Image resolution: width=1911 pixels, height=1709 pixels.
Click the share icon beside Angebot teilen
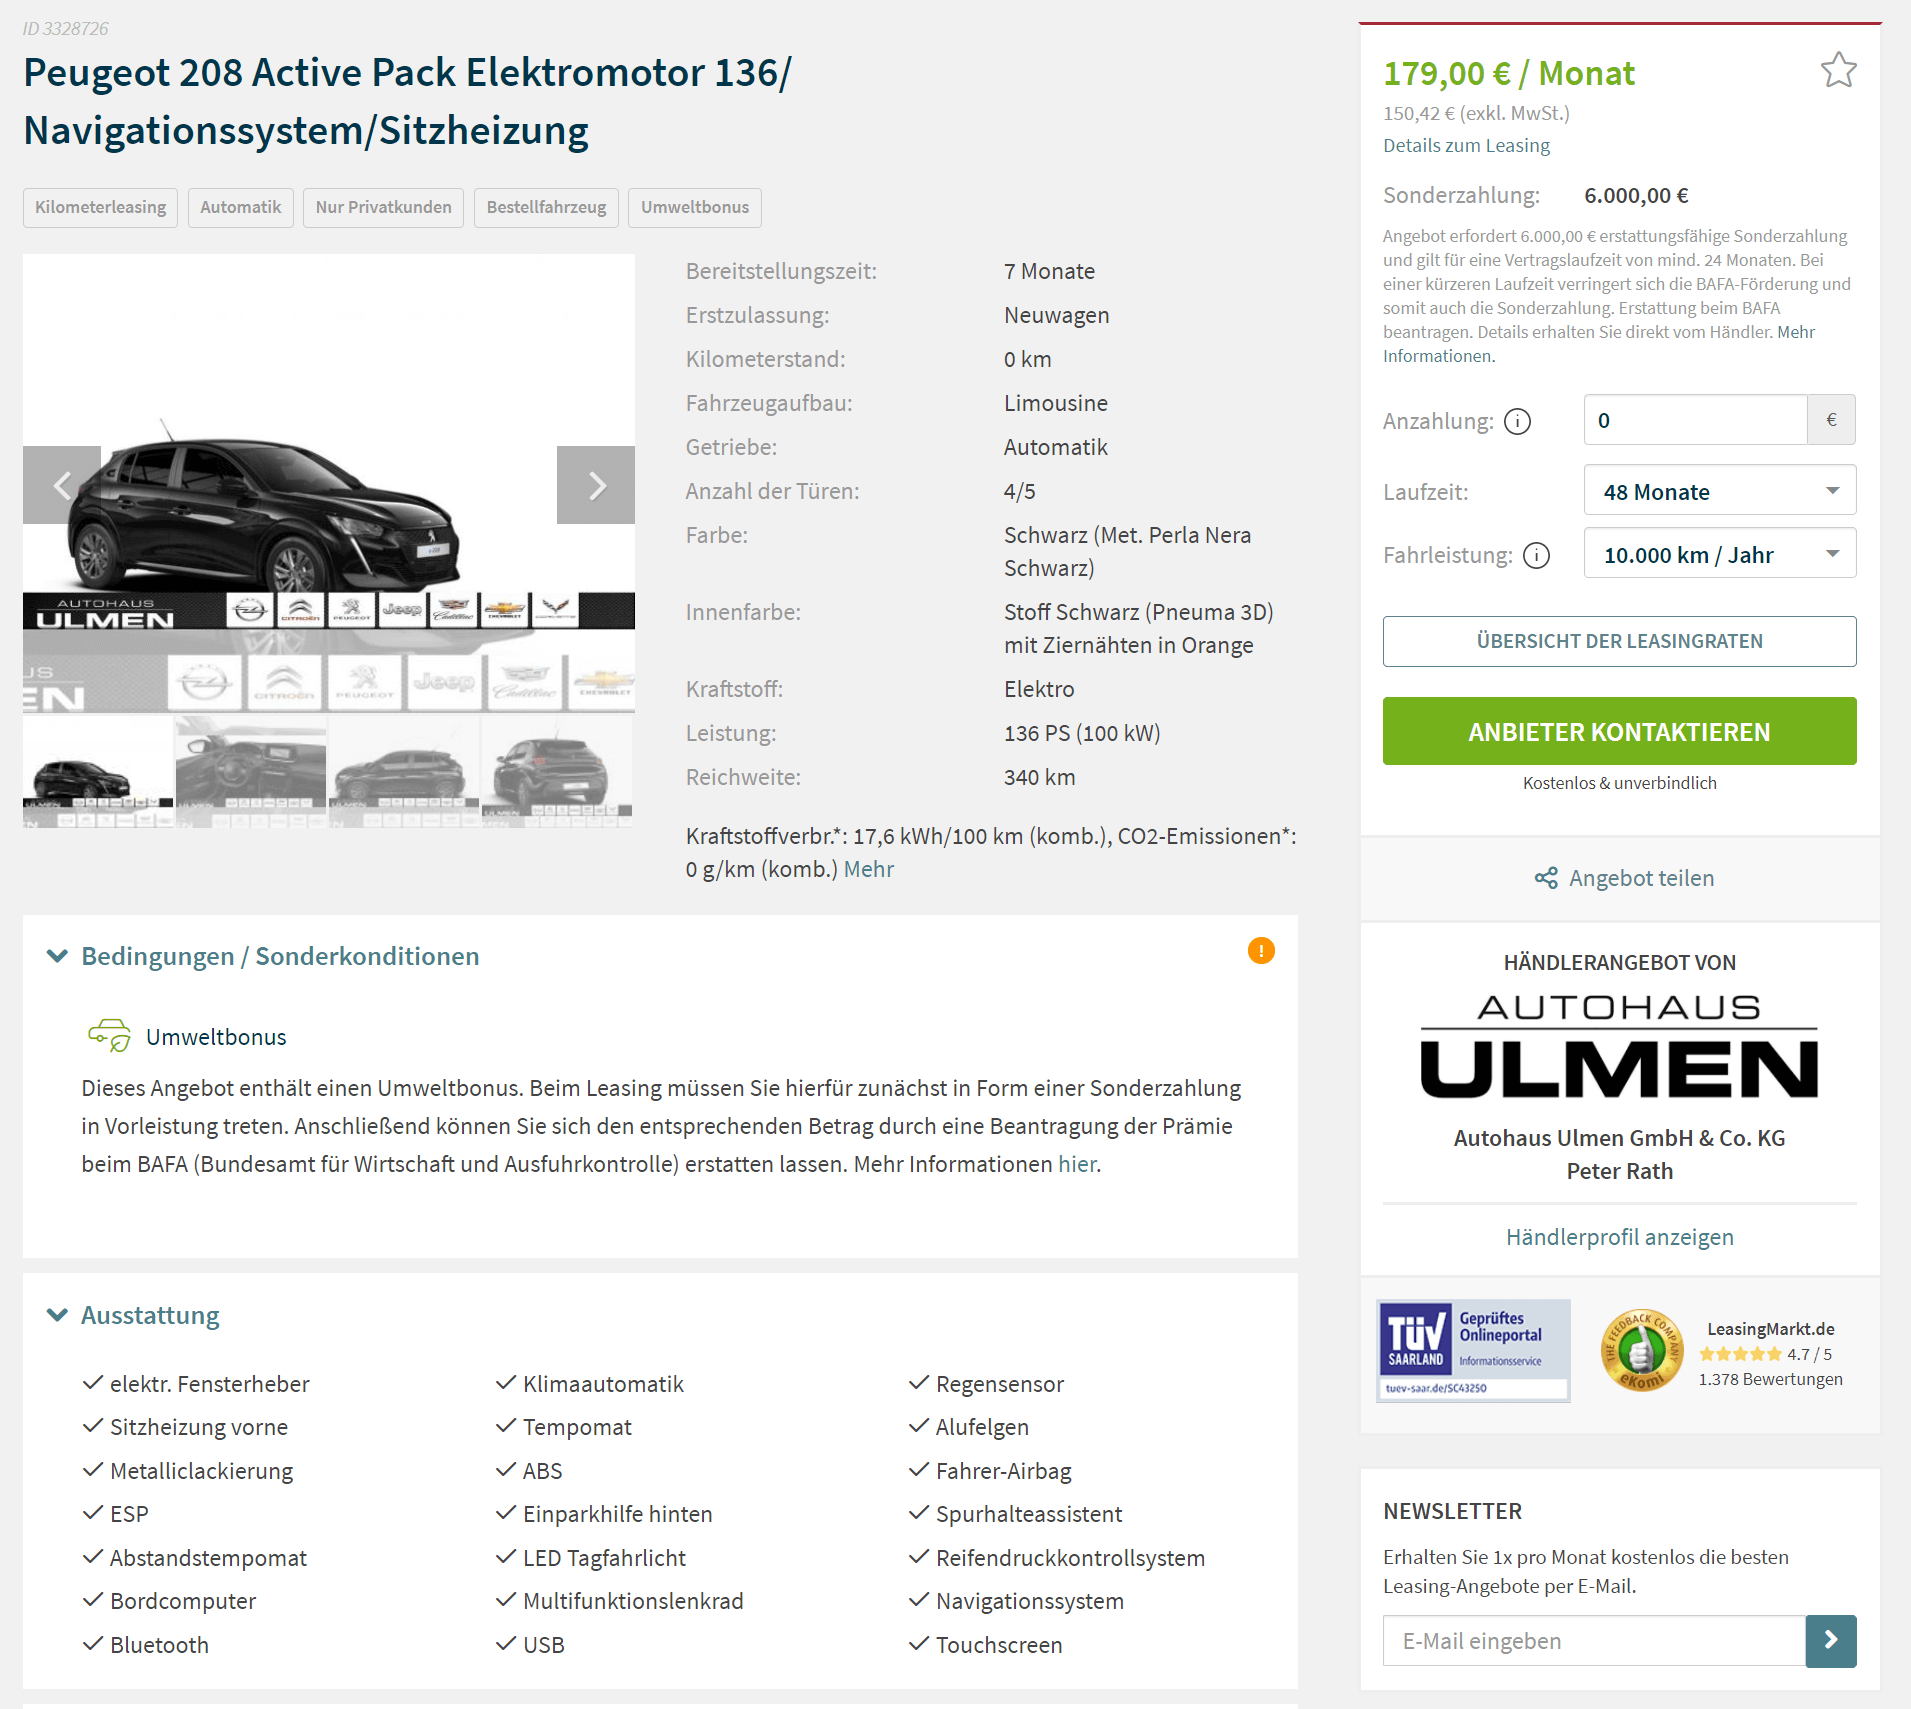coord(1546,878)
